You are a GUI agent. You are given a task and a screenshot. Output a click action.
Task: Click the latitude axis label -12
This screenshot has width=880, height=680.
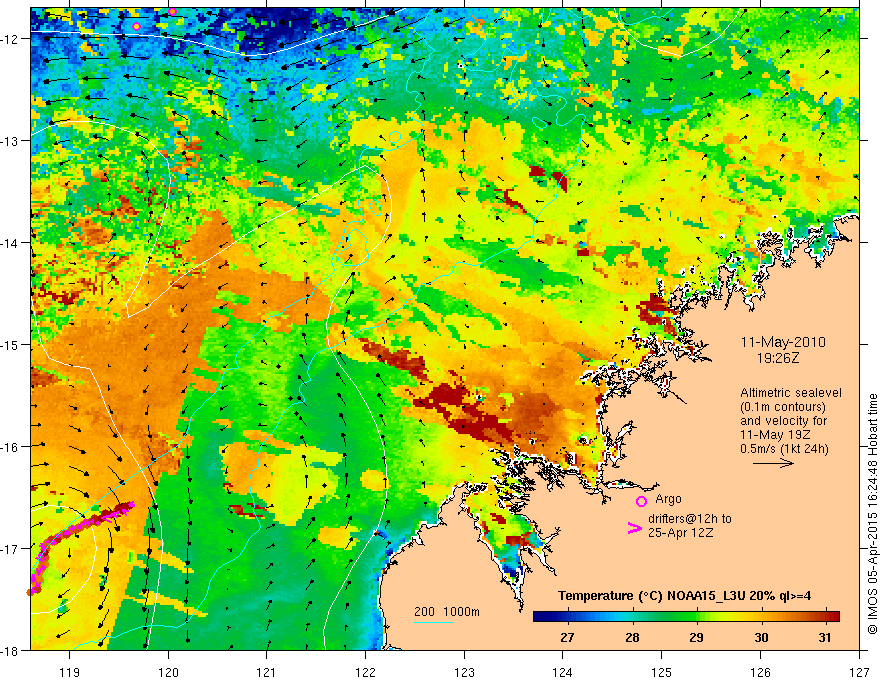[10, 39]
